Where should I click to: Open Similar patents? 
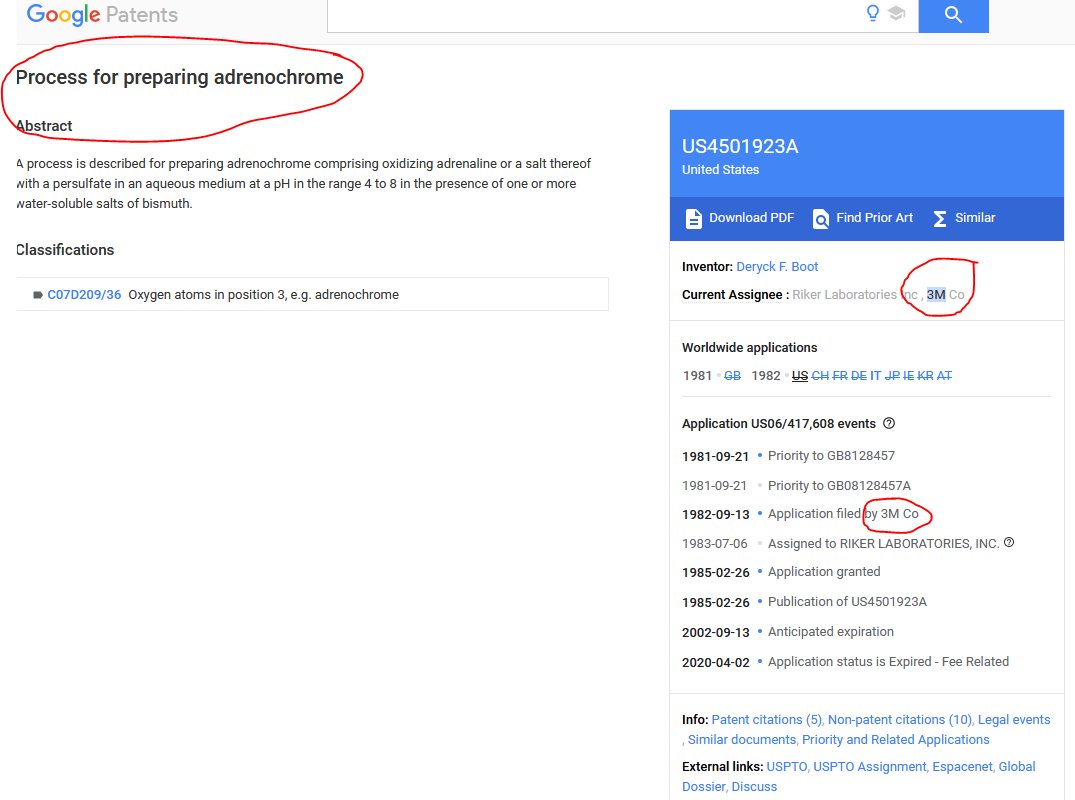[x=964, y=218]
